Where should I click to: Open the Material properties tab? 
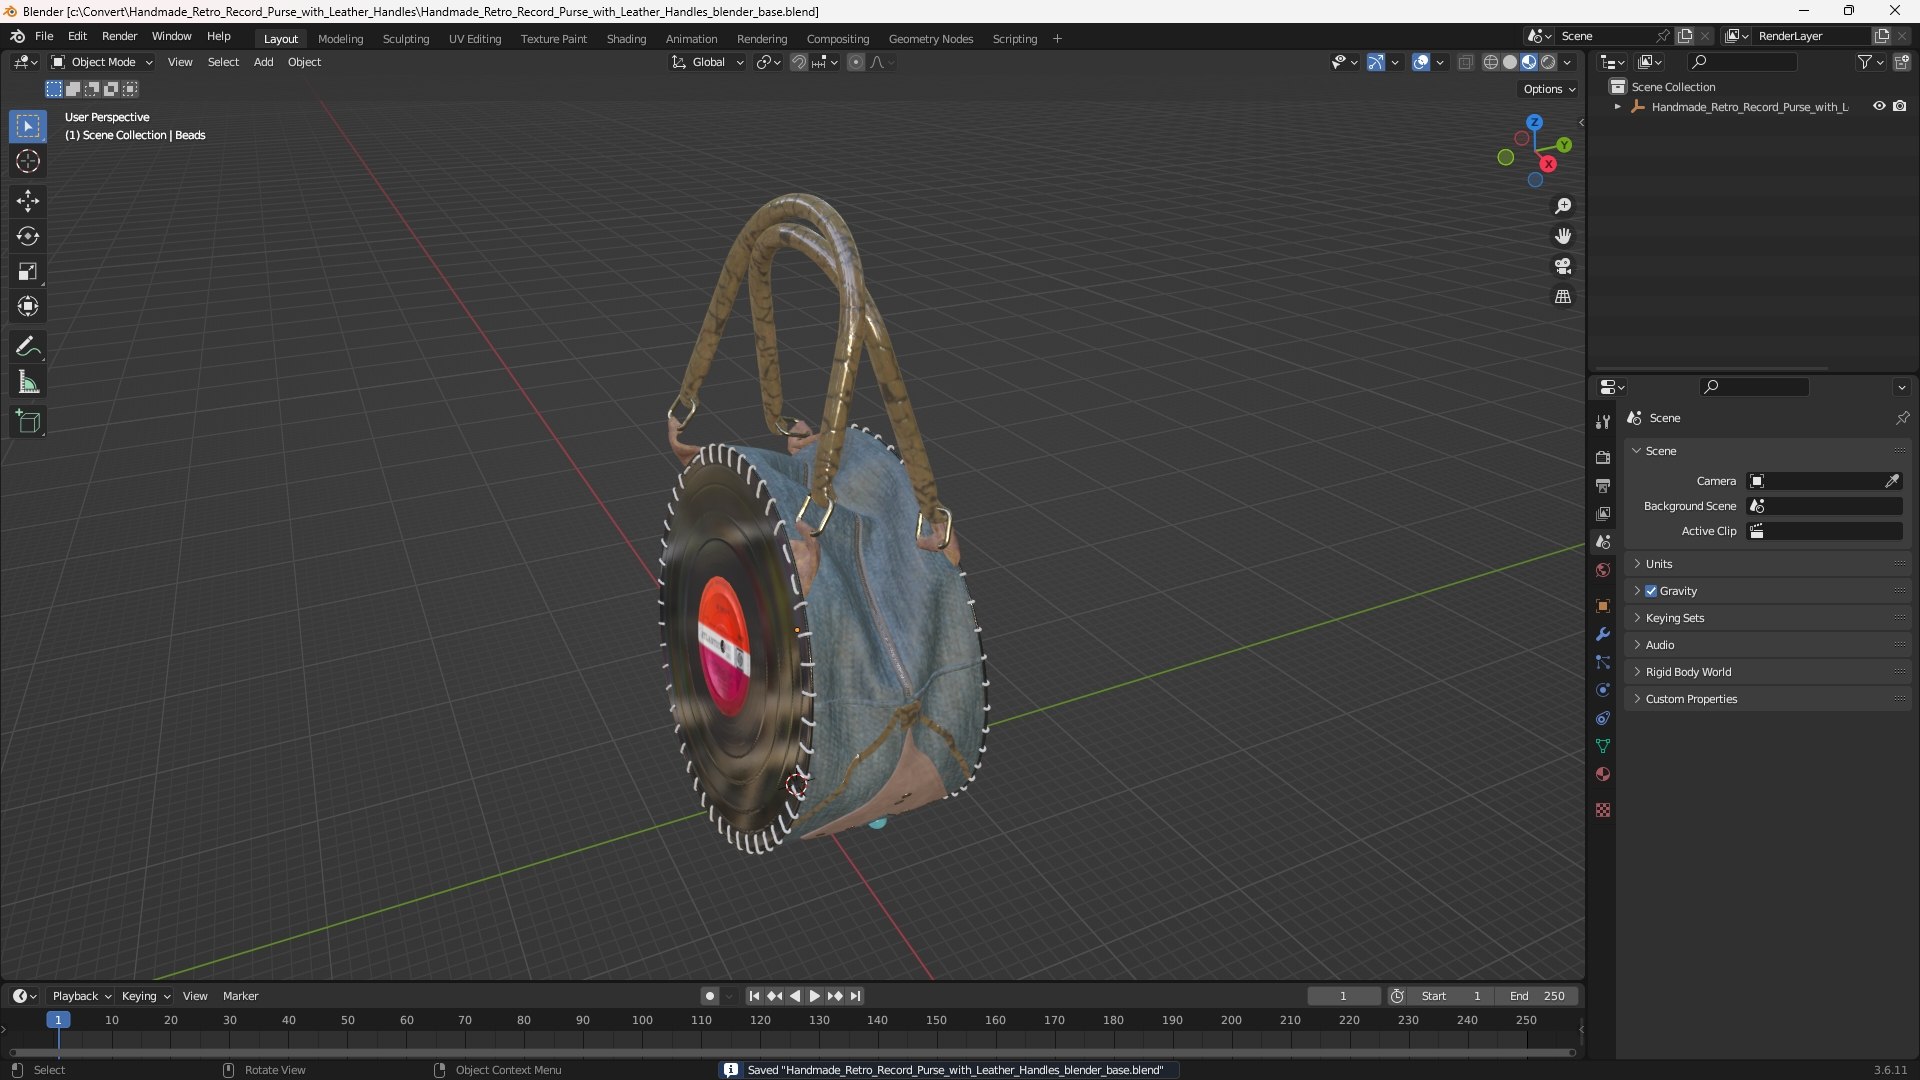point(1603,774)
